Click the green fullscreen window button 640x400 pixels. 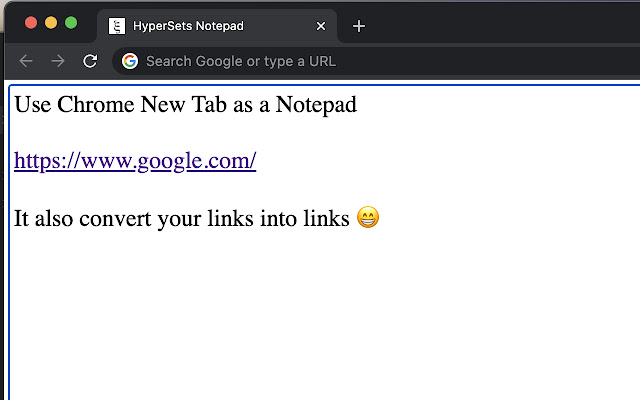[x=71, y=23]
